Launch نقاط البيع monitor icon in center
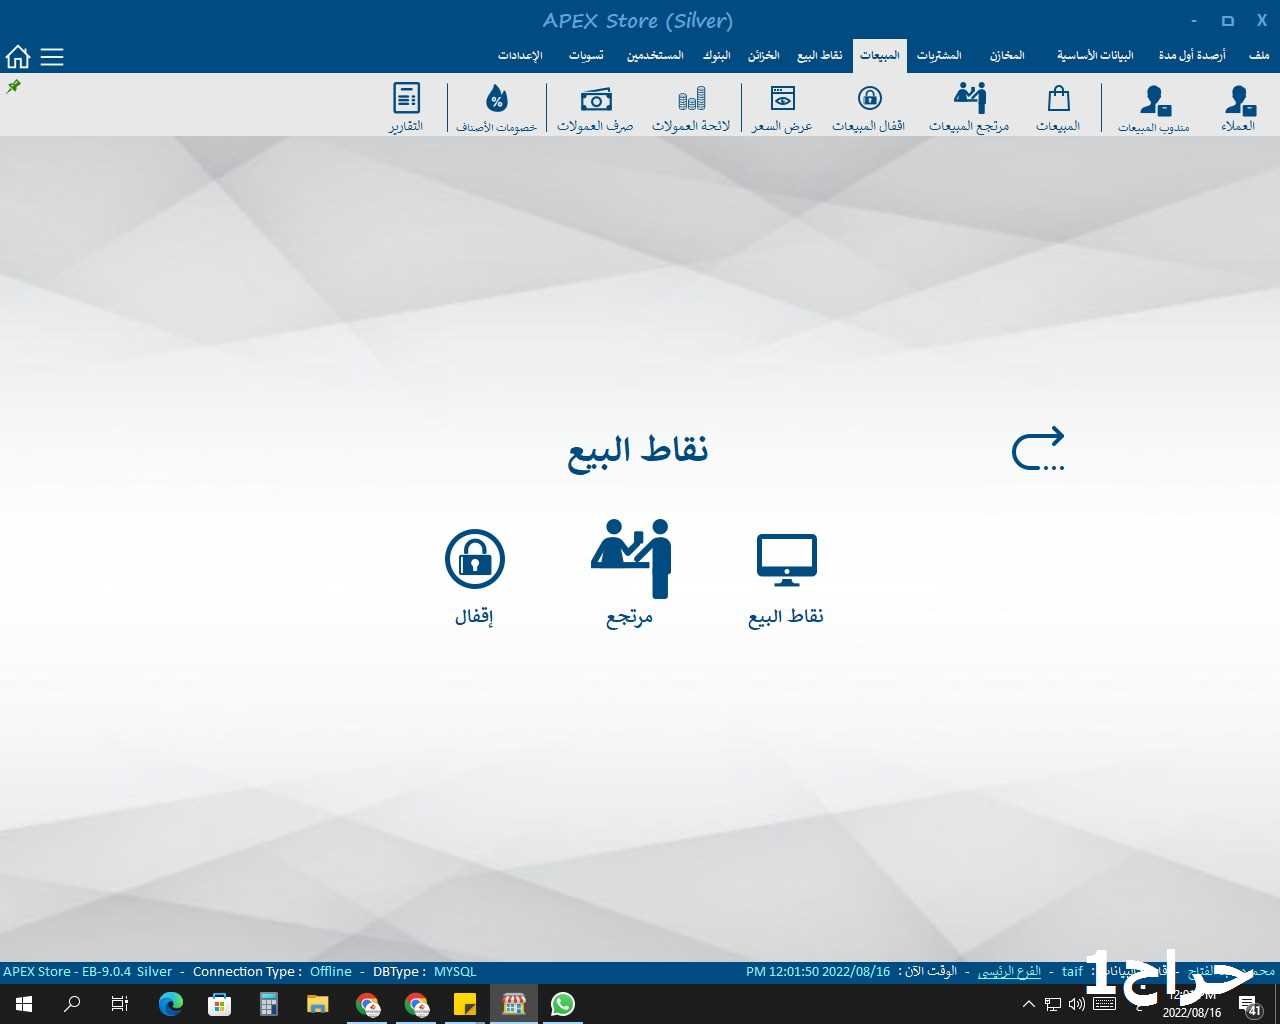 click(786, 560)
